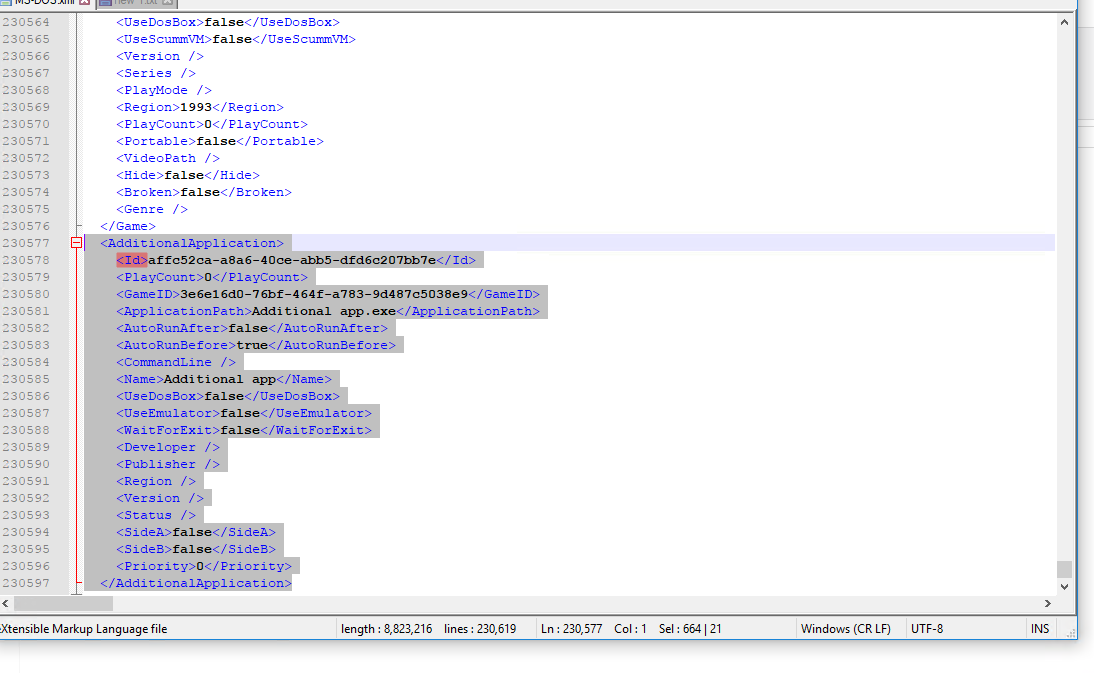Click the <Developer /> line
1094x673 pixels.
tap(168, 447)
